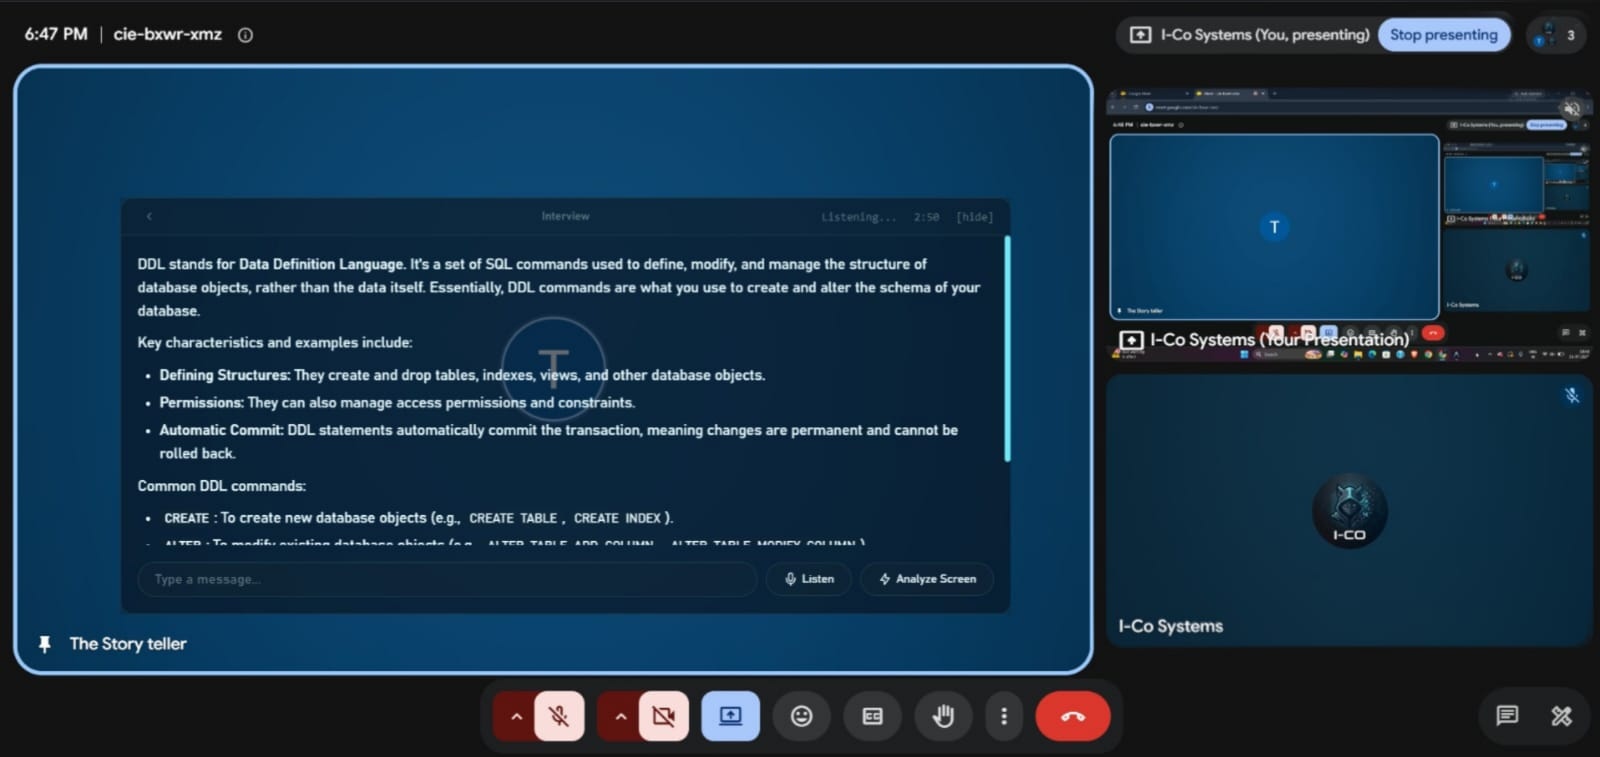Image resolution: width=1600 pixels, height=757 pixels.
Task: Open more options menu
Action: click(1004, 716)
